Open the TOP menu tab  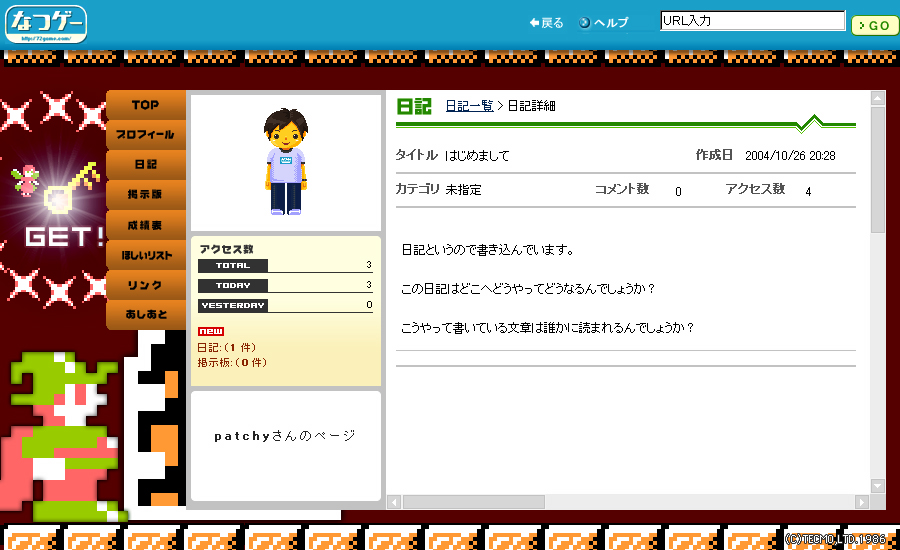point(146,105)
